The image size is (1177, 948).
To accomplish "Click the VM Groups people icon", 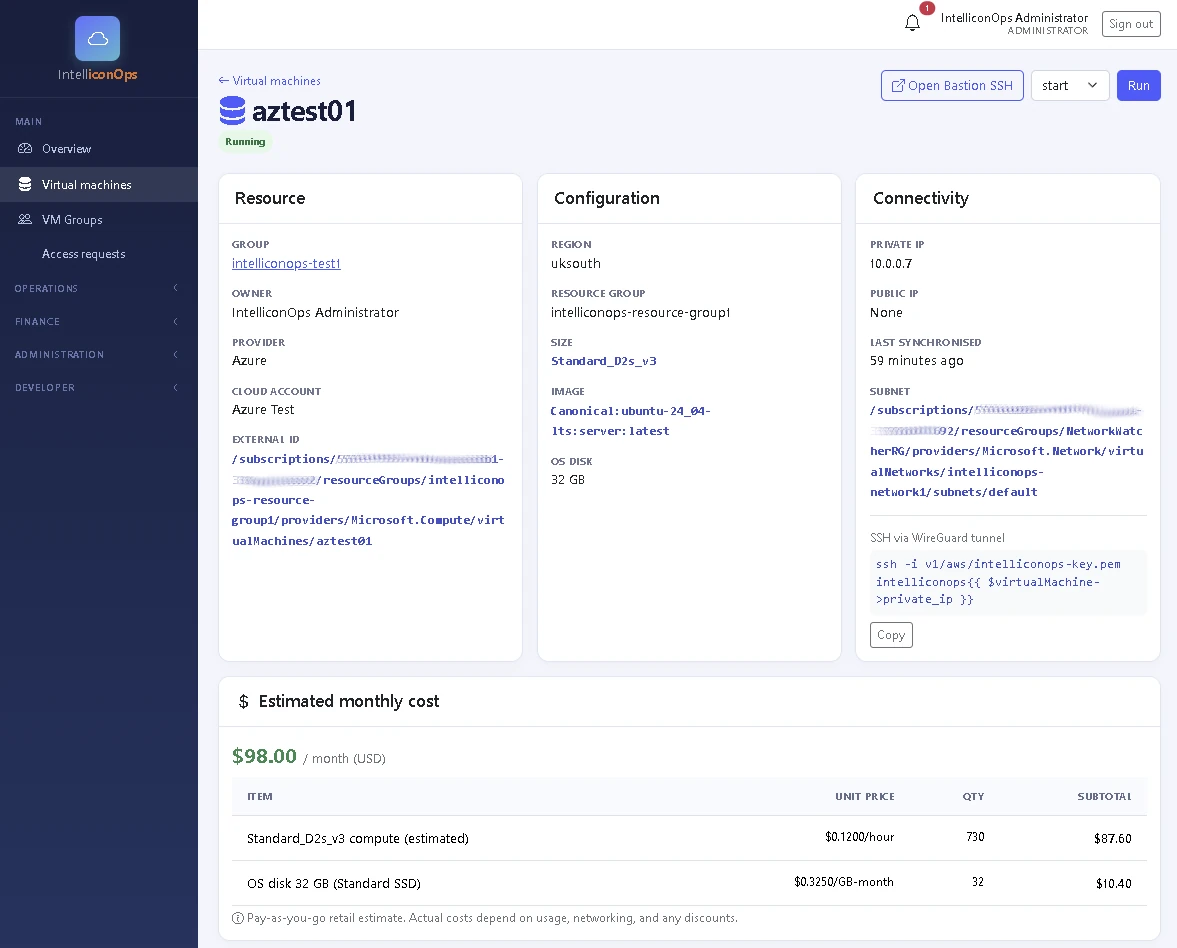I will tap(25, 219).
